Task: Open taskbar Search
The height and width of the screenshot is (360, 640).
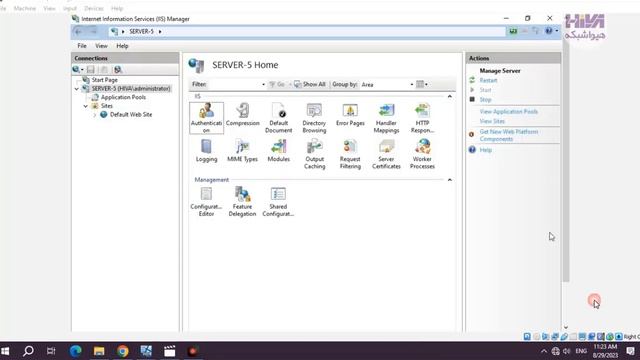Action: pos(28,351)
